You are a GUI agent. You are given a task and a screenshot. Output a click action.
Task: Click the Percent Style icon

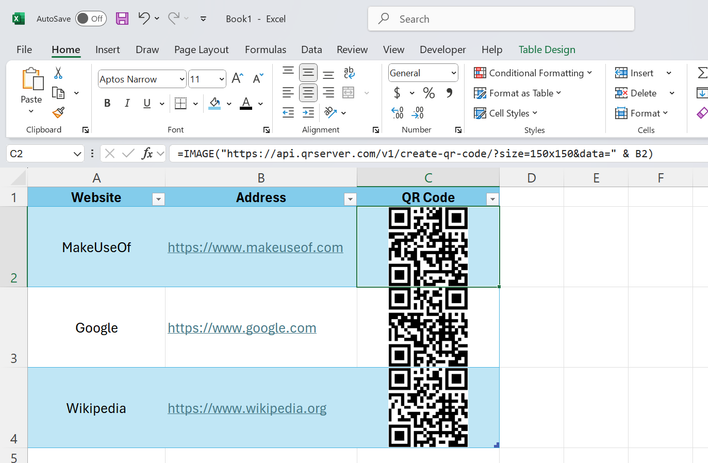pyautogui.click(x=429, y=93)
